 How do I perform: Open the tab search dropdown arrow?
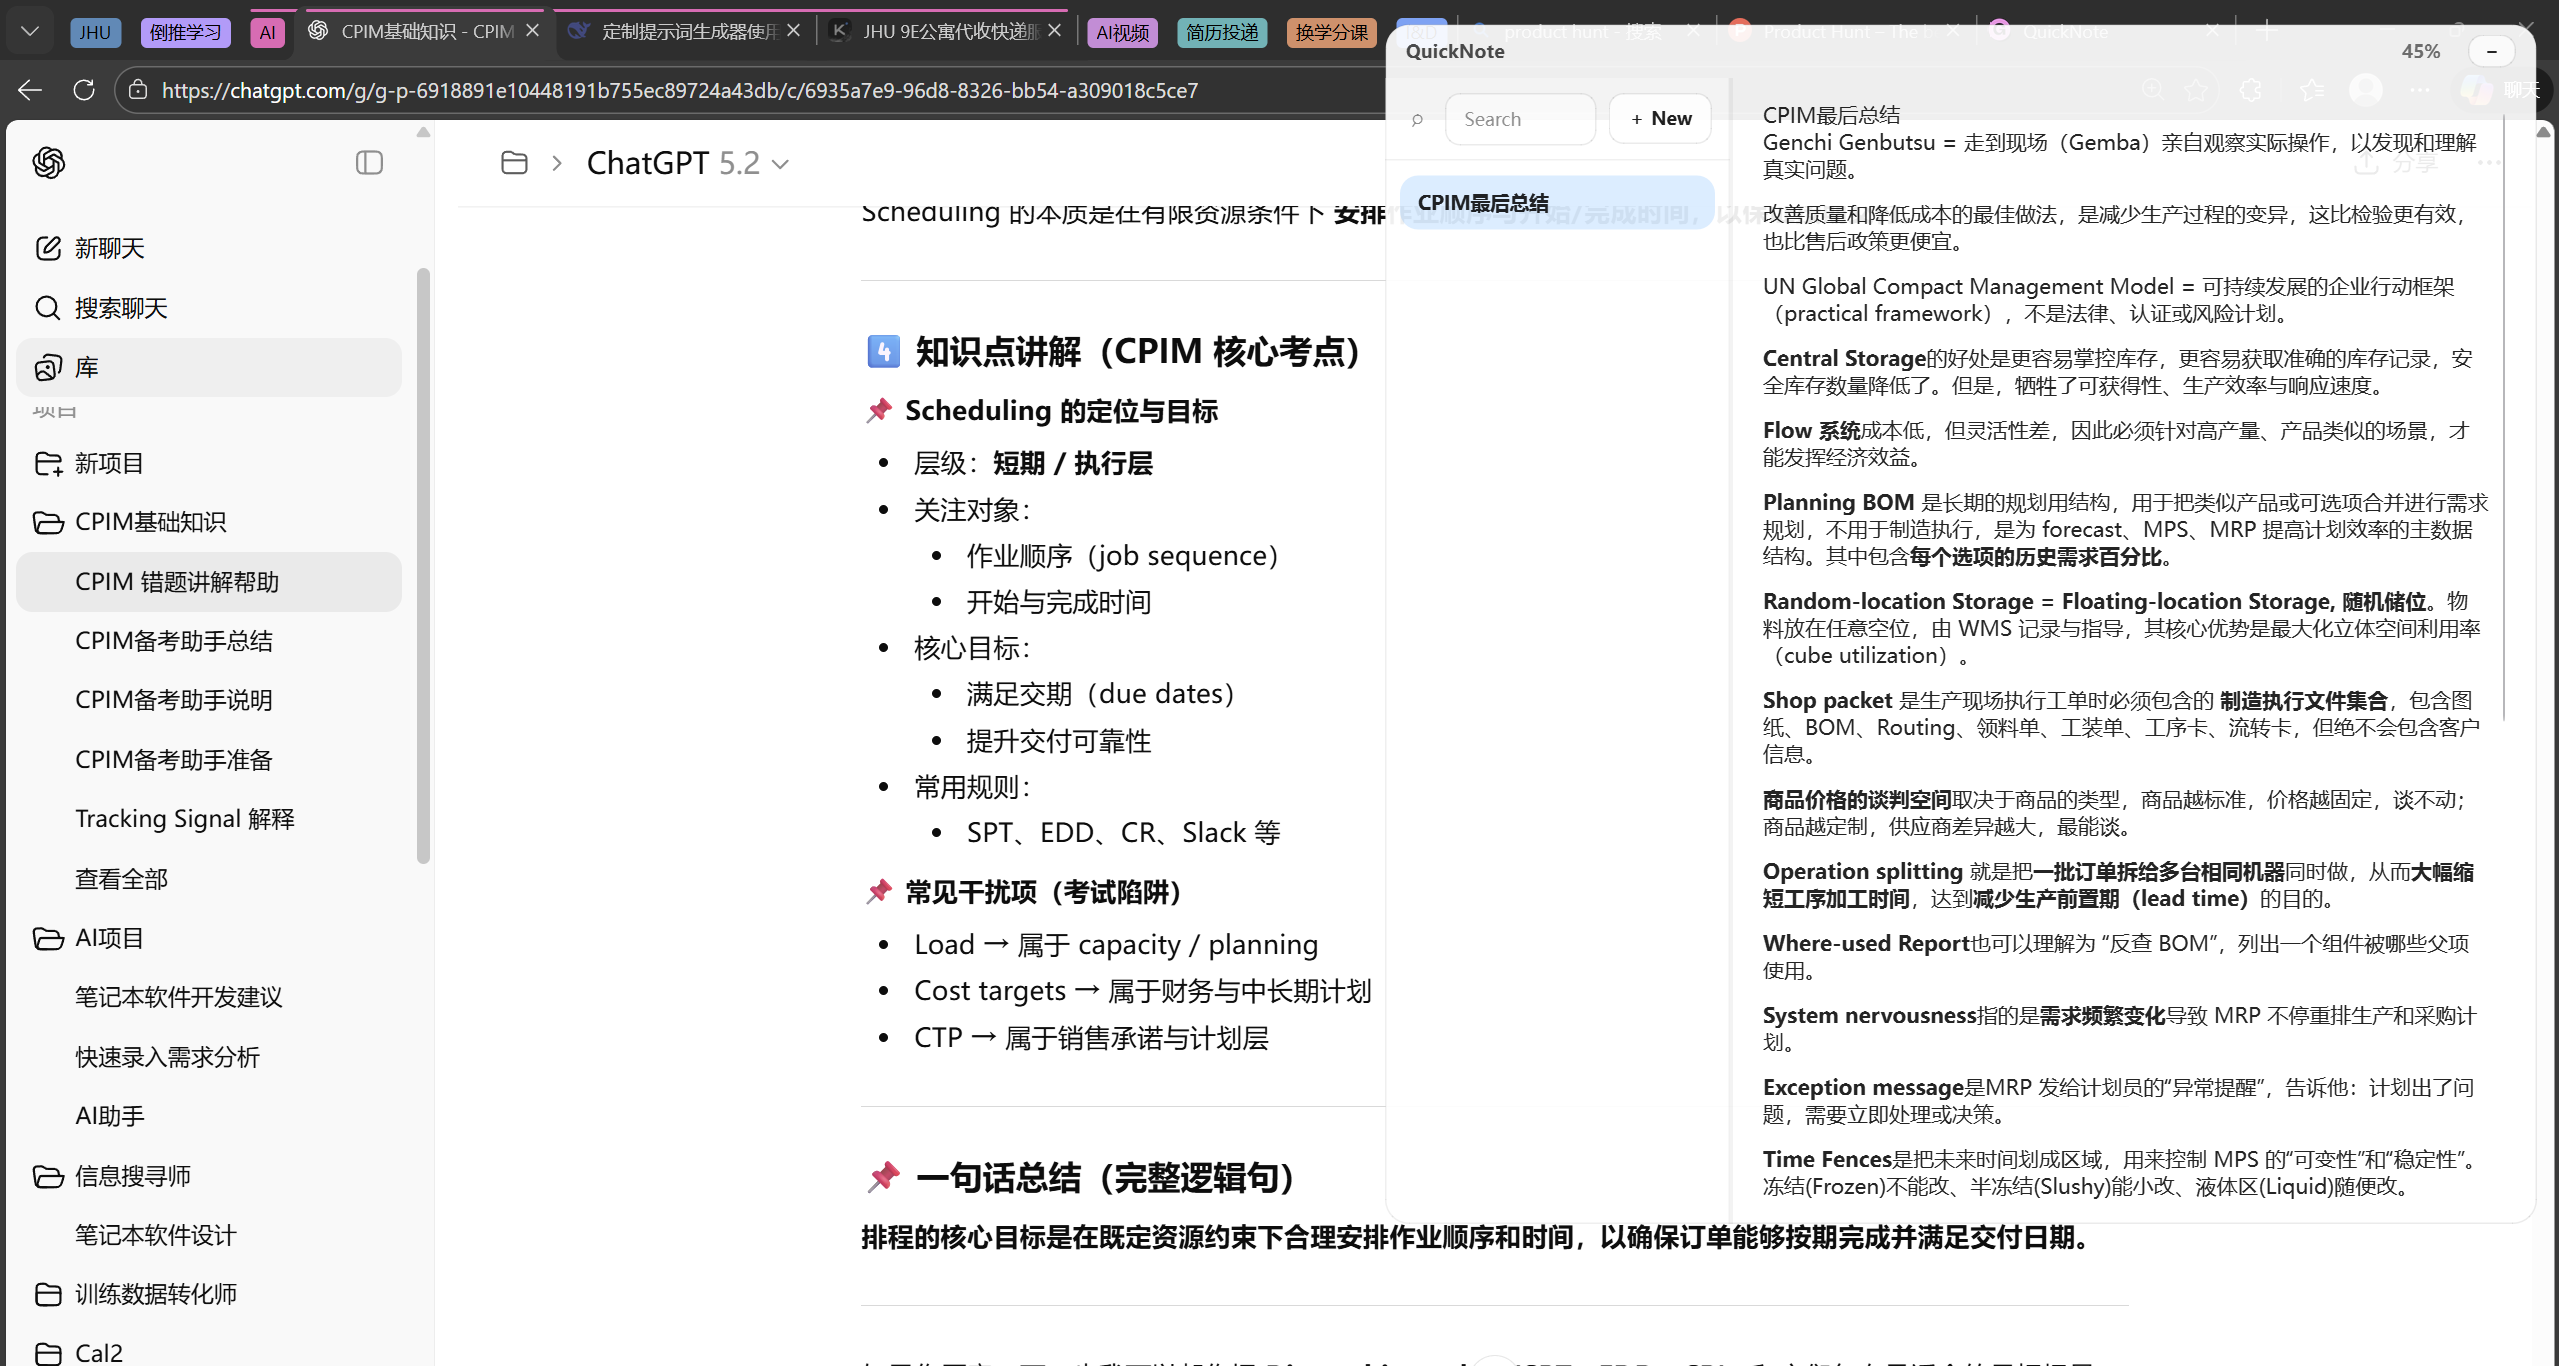[29, 30]
